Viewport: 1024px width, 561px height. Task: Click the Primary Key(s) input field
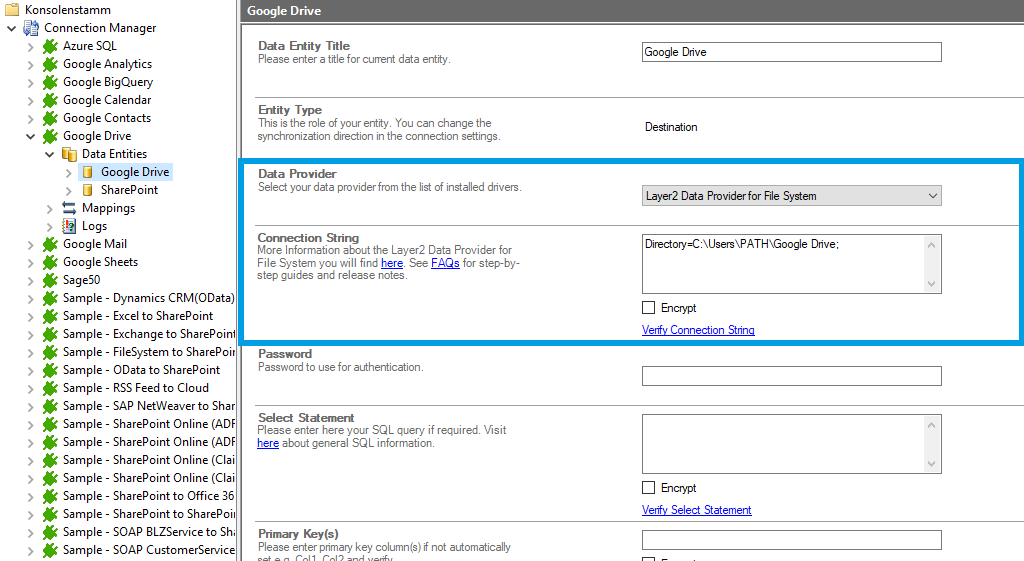click(792, 540)
